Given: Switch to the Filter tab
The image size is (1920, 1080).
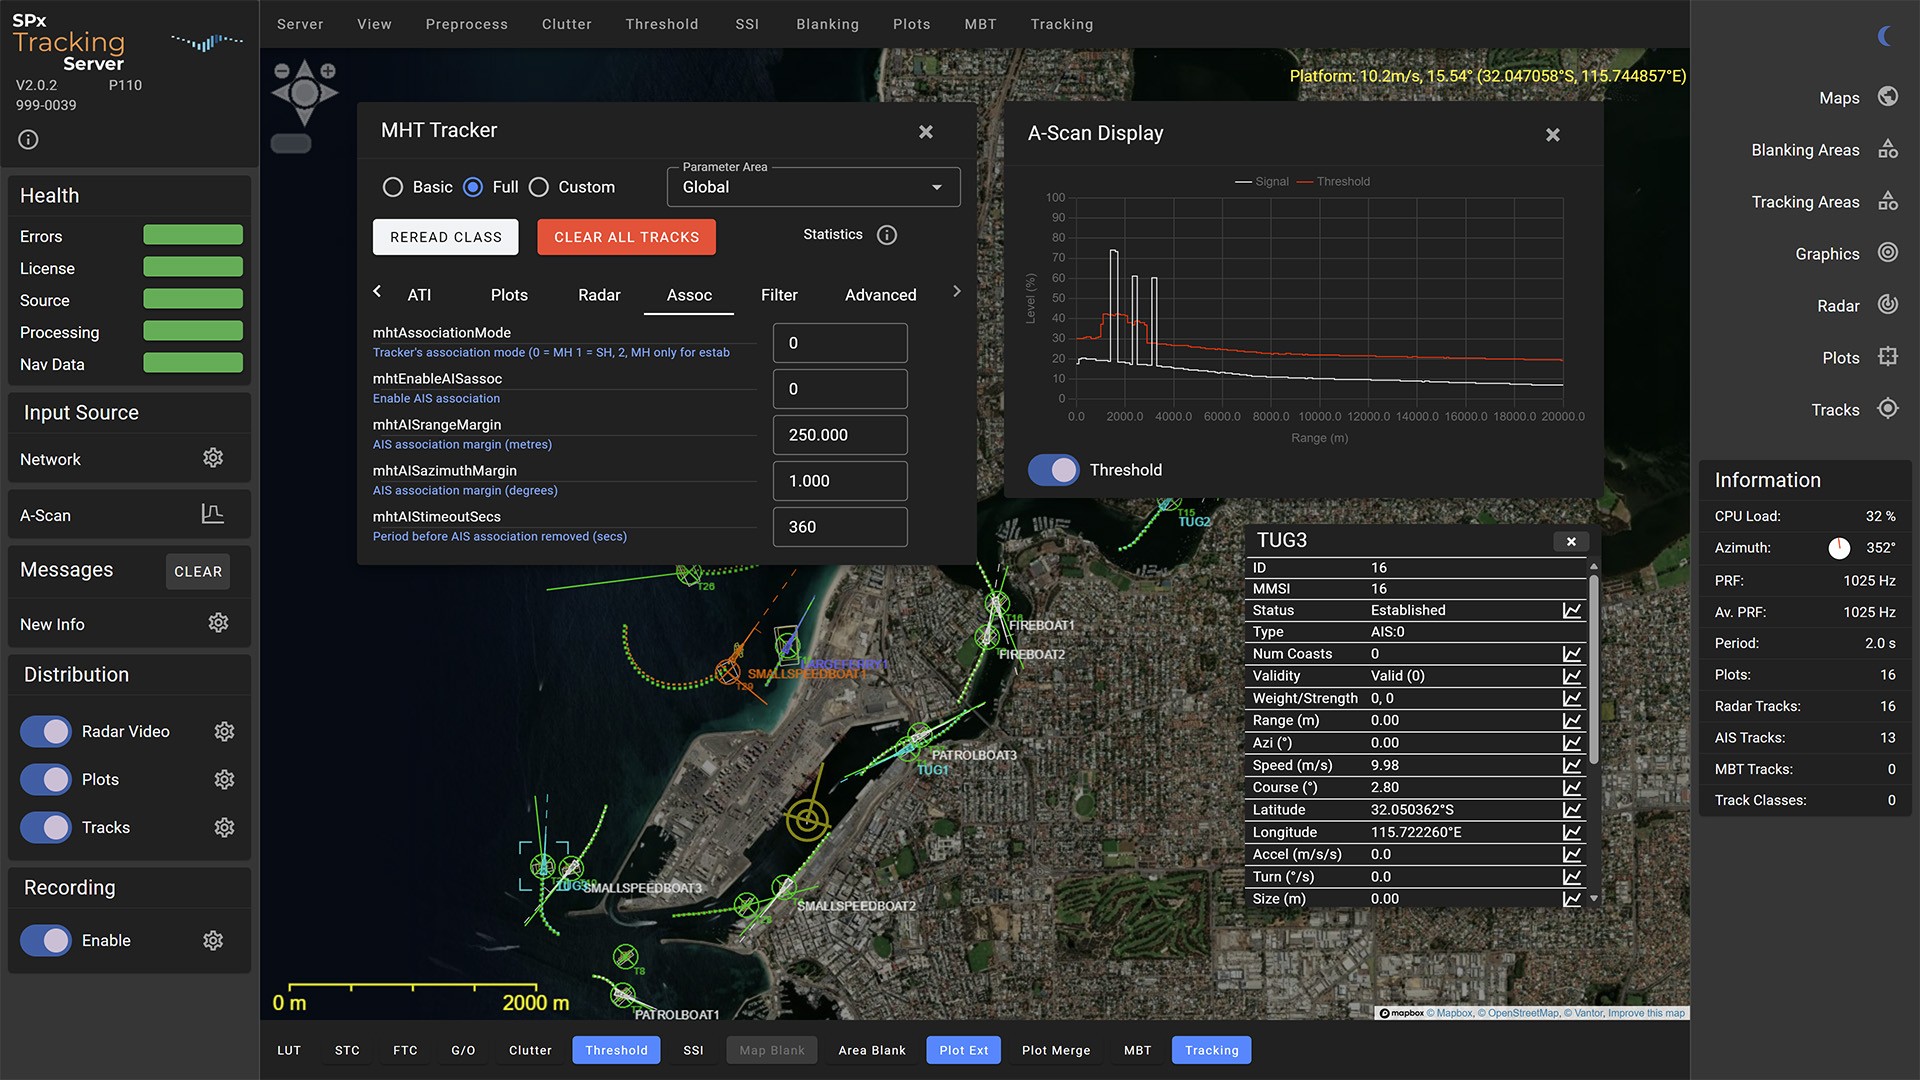Looking at the screenshot, I should coord(779,295).
